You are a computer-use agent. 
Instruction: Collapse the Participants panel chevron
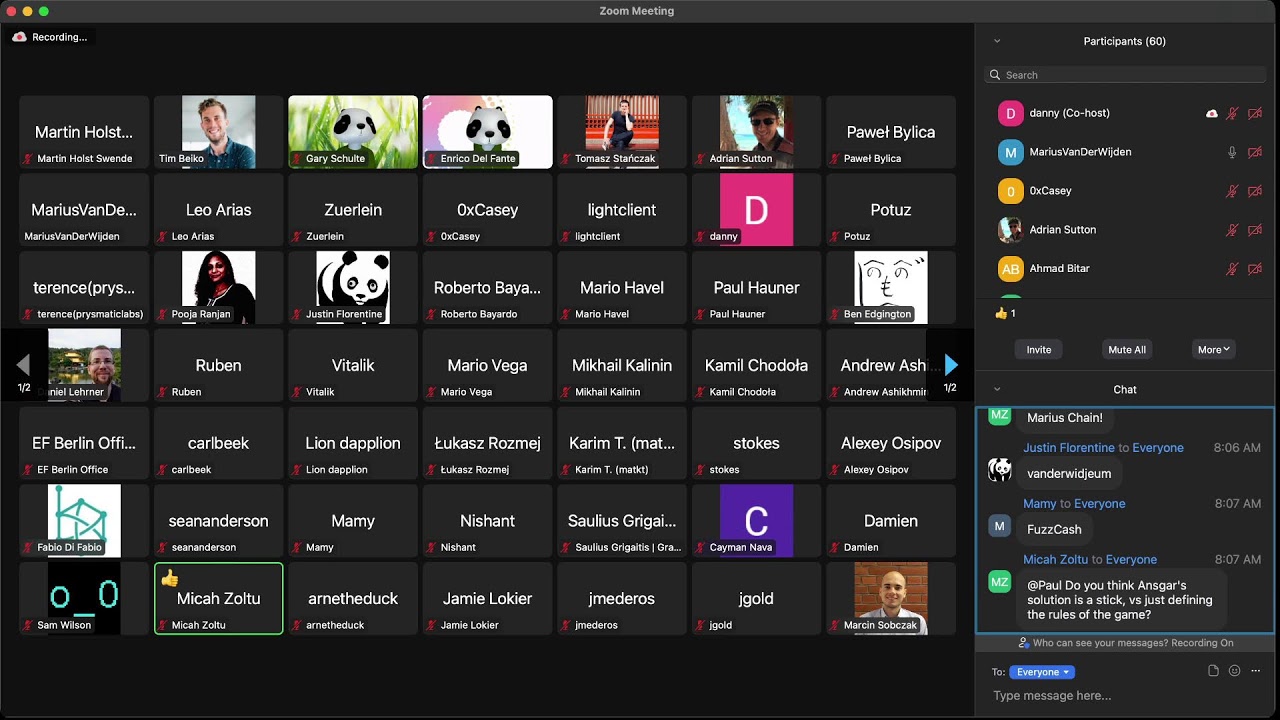coord(997,41)
